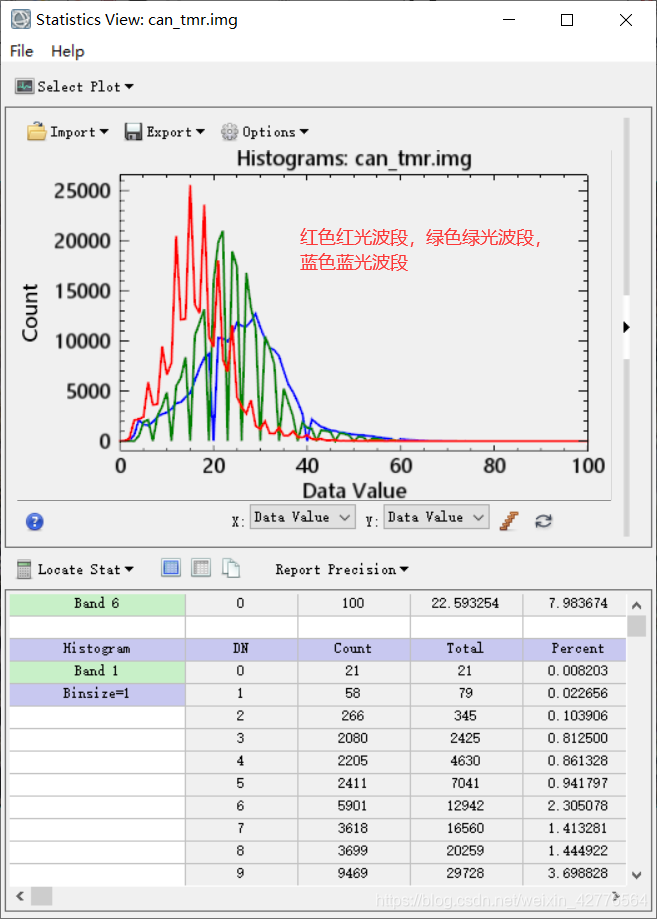657x919 pixels.
Task: Click the refresh plot arrows icon
Action: click(543, 520)
